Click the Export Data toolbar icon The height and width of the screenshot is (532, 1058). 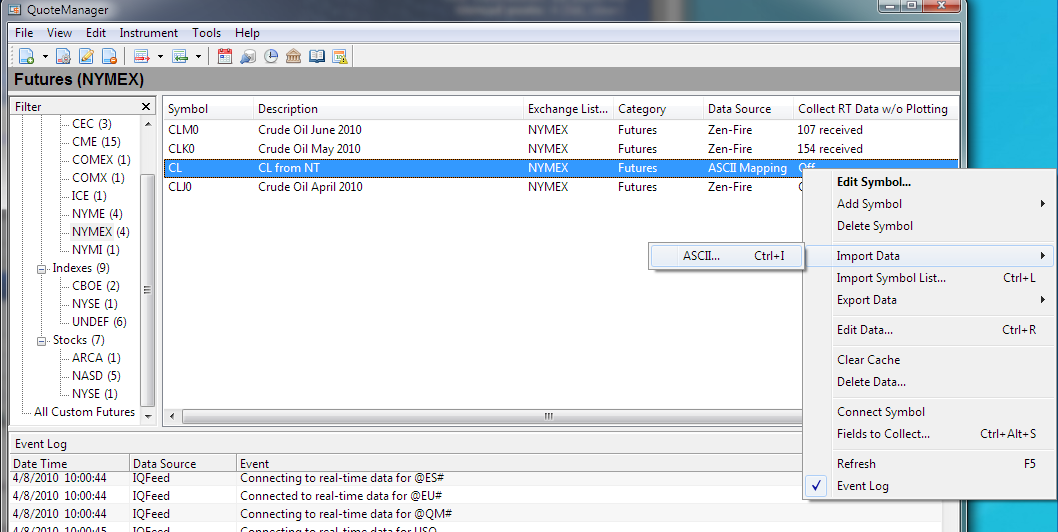[x=142, y=57]
